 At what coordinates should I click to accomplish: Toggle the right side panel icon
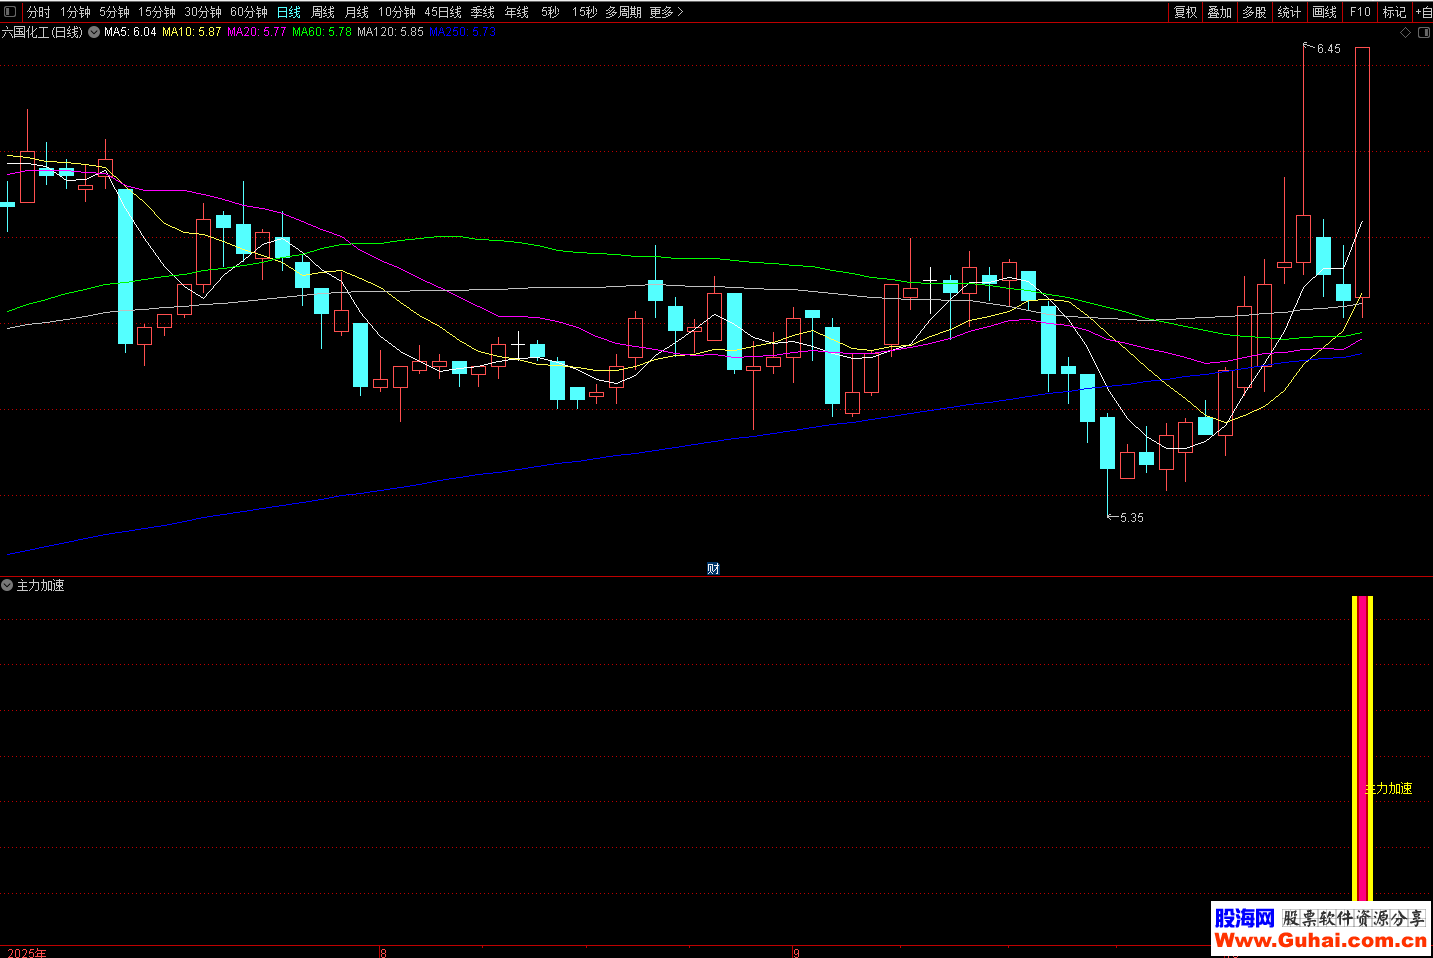[x=1423, y=32]
